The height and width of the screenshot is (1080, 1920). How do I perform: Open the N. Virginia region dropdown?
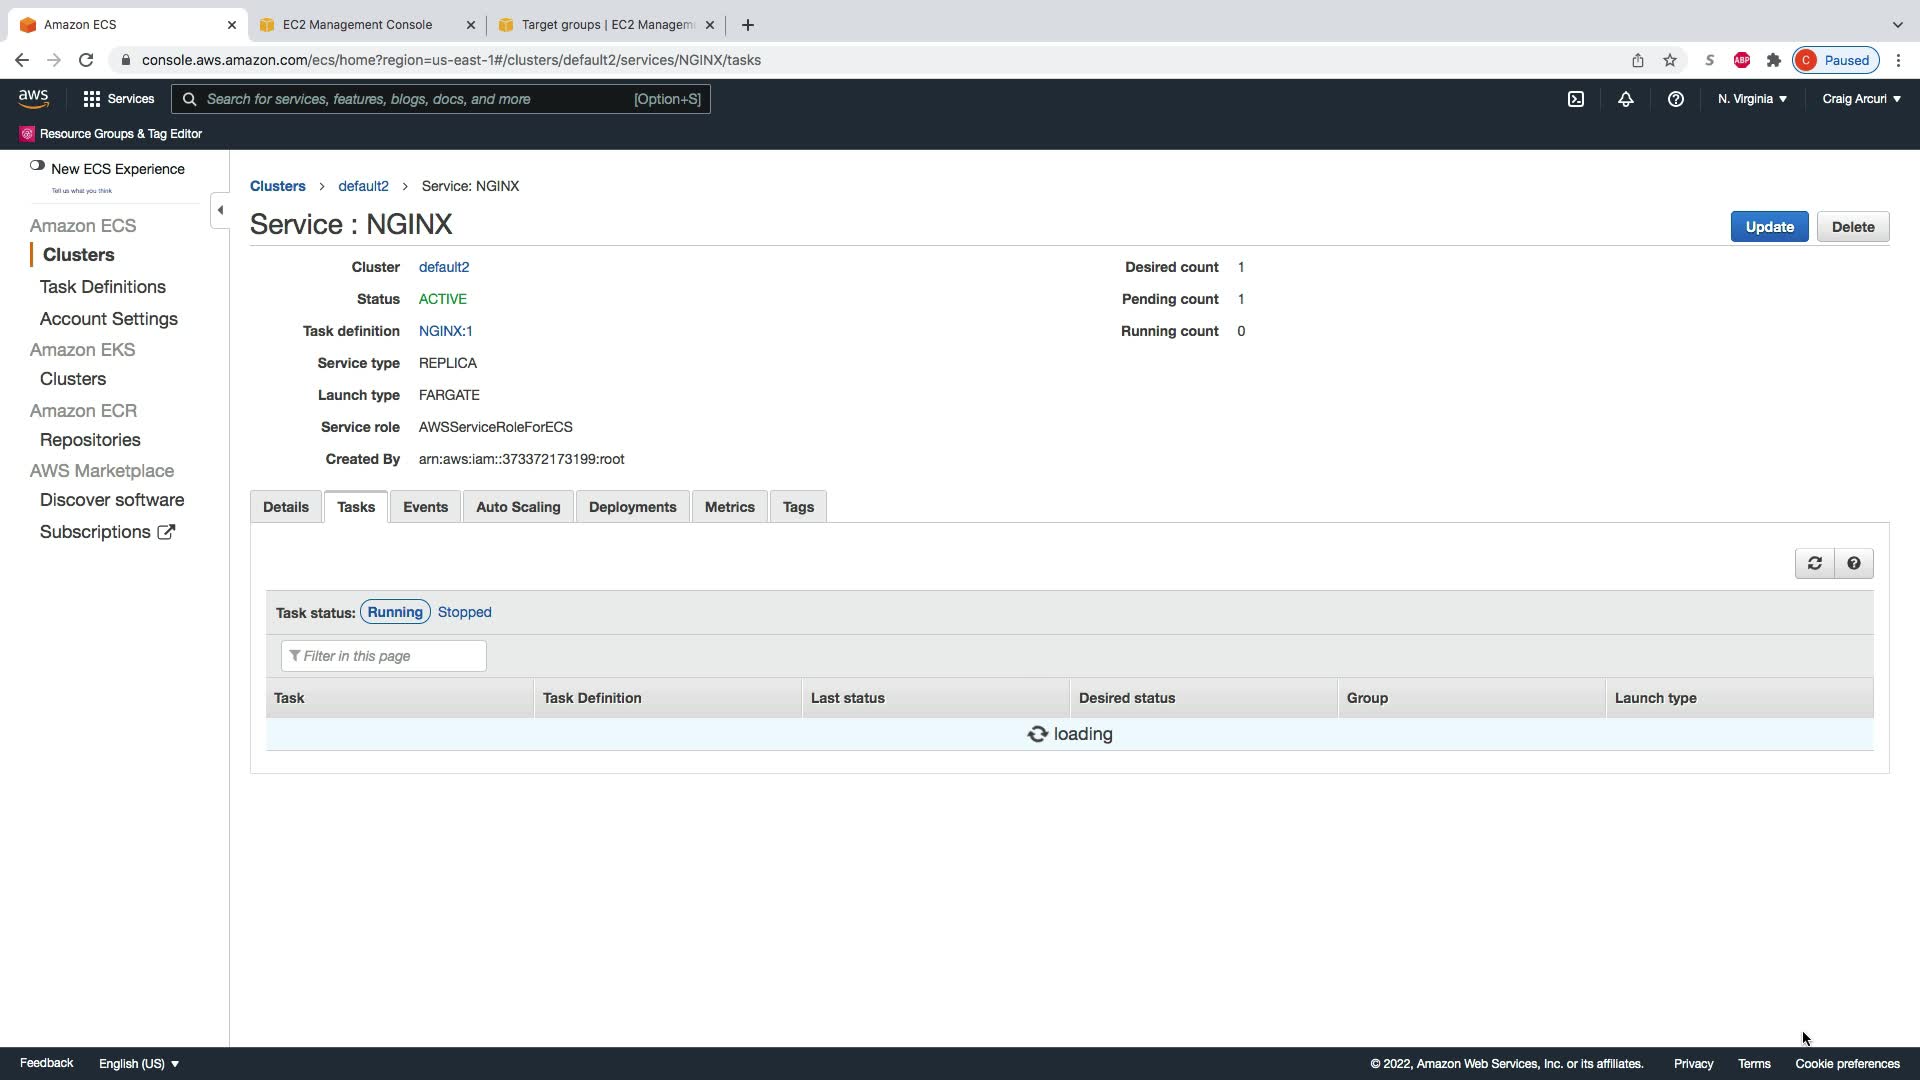(x=1752, y=99)
